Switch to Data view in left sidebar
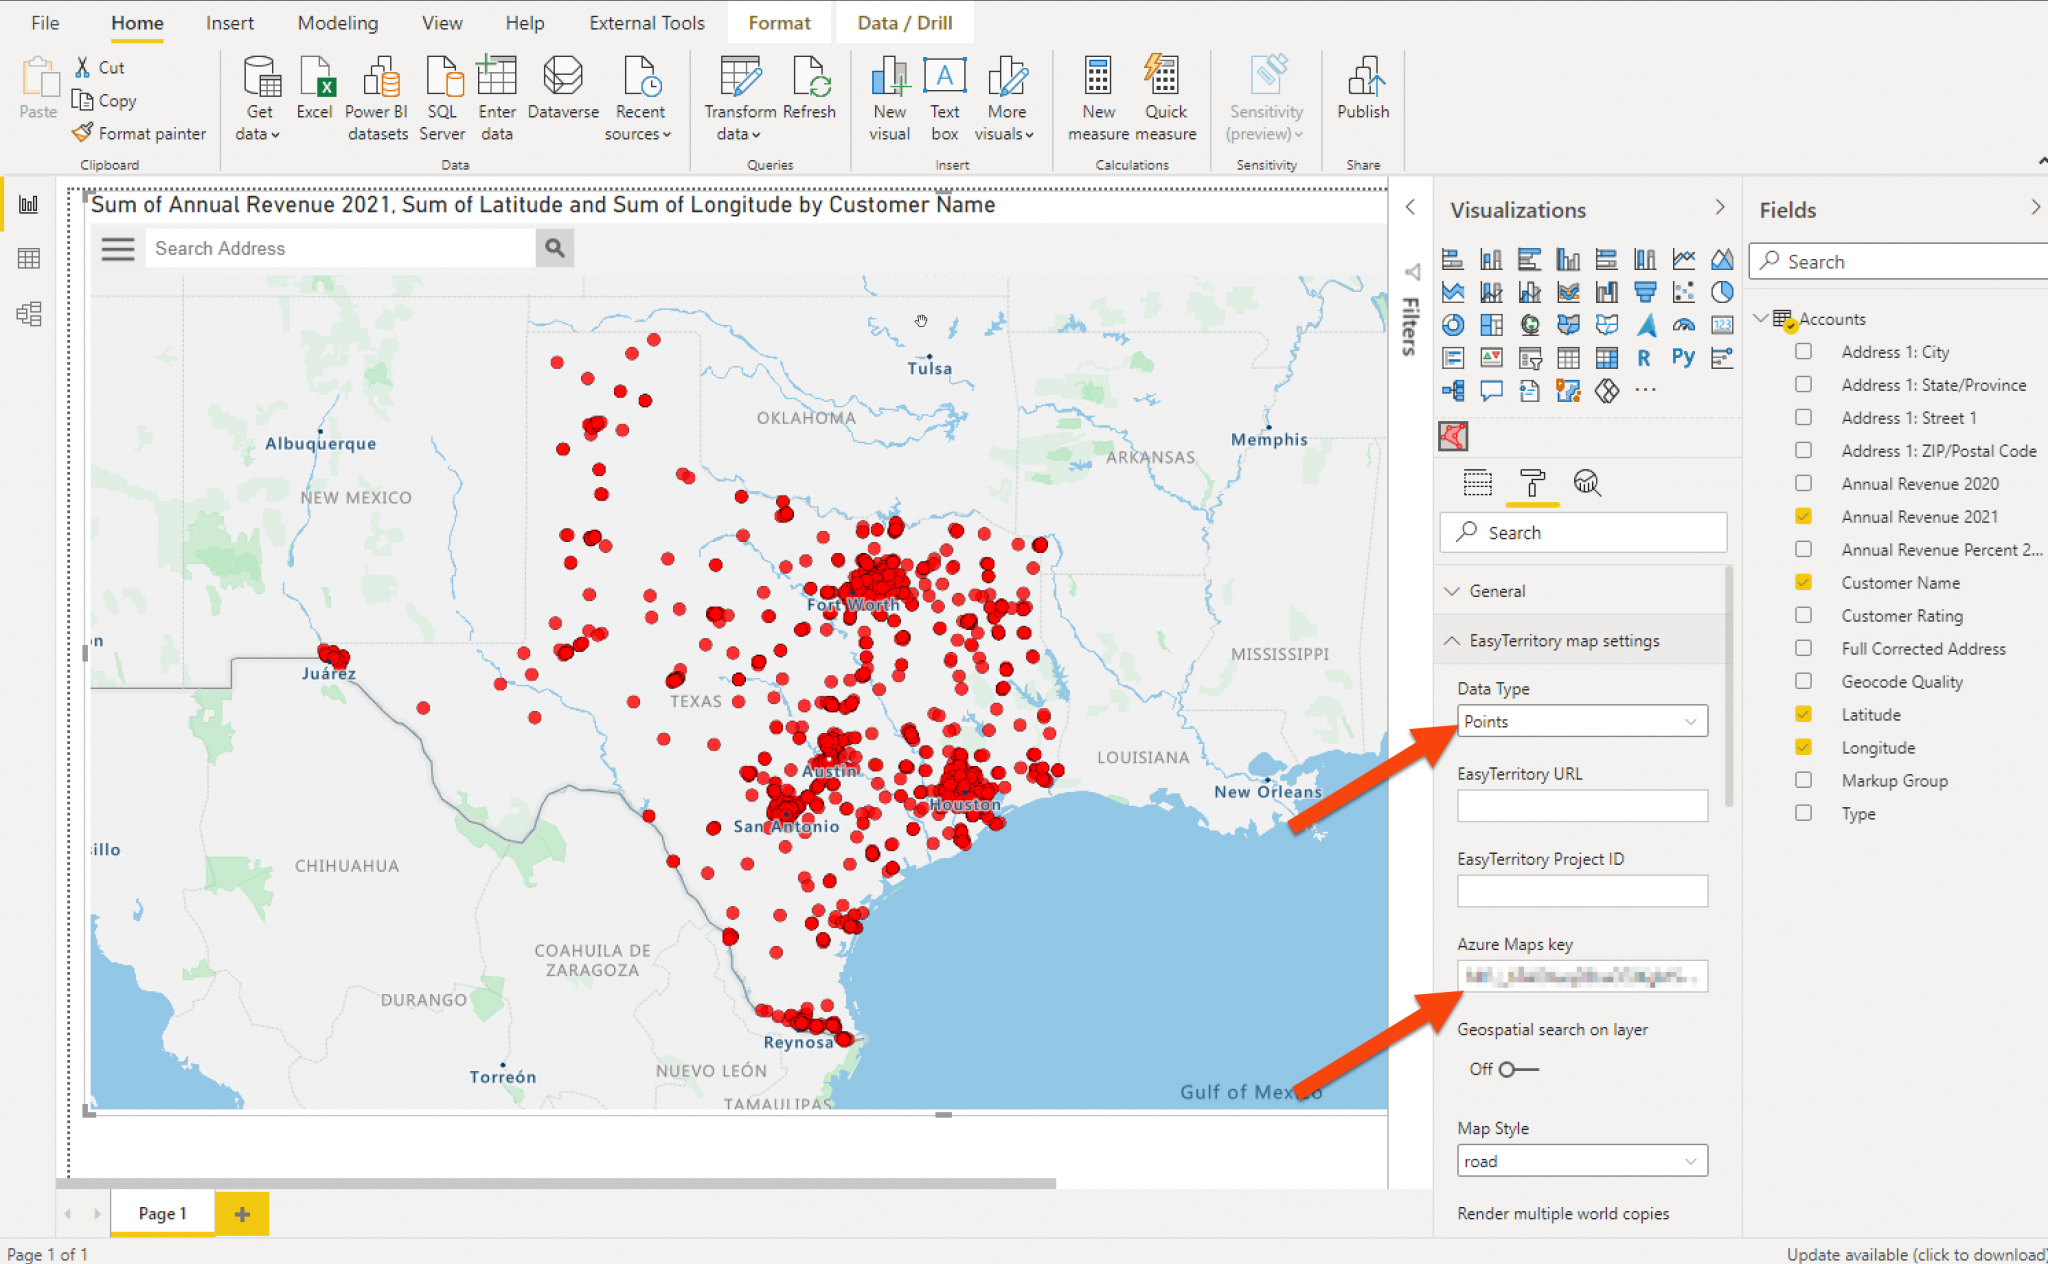The width and height of the screenshot is (2048, 1264). point(28,258)
